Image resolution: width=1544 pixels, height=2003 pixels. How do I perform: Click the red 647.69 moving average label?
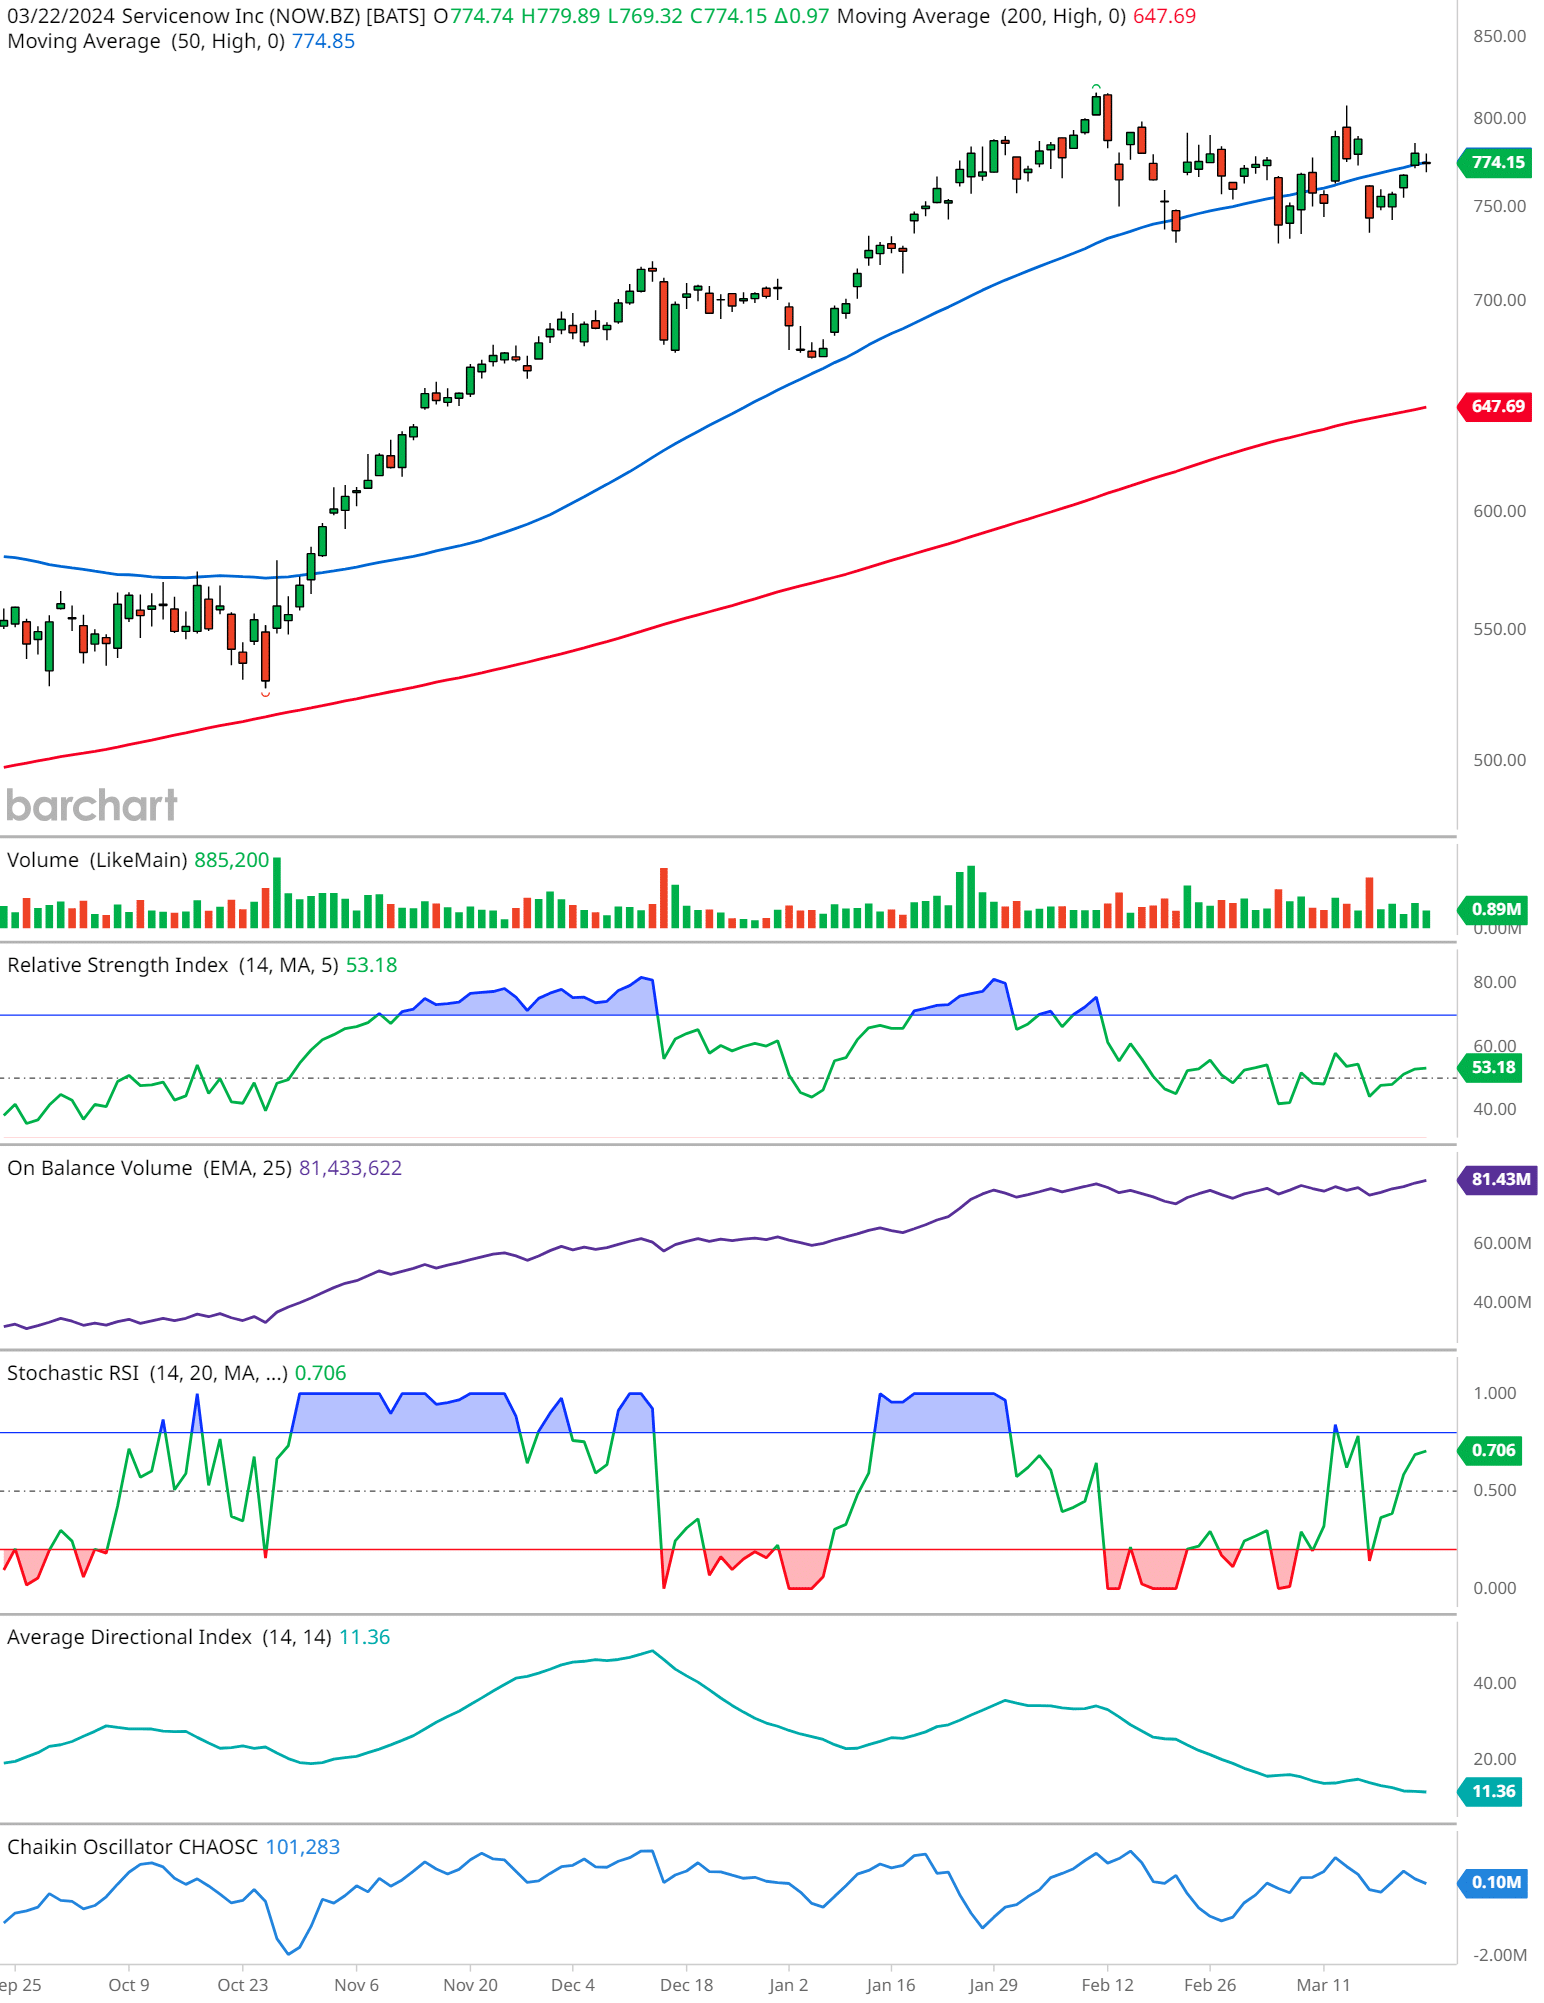click(x=1497, y=406)
